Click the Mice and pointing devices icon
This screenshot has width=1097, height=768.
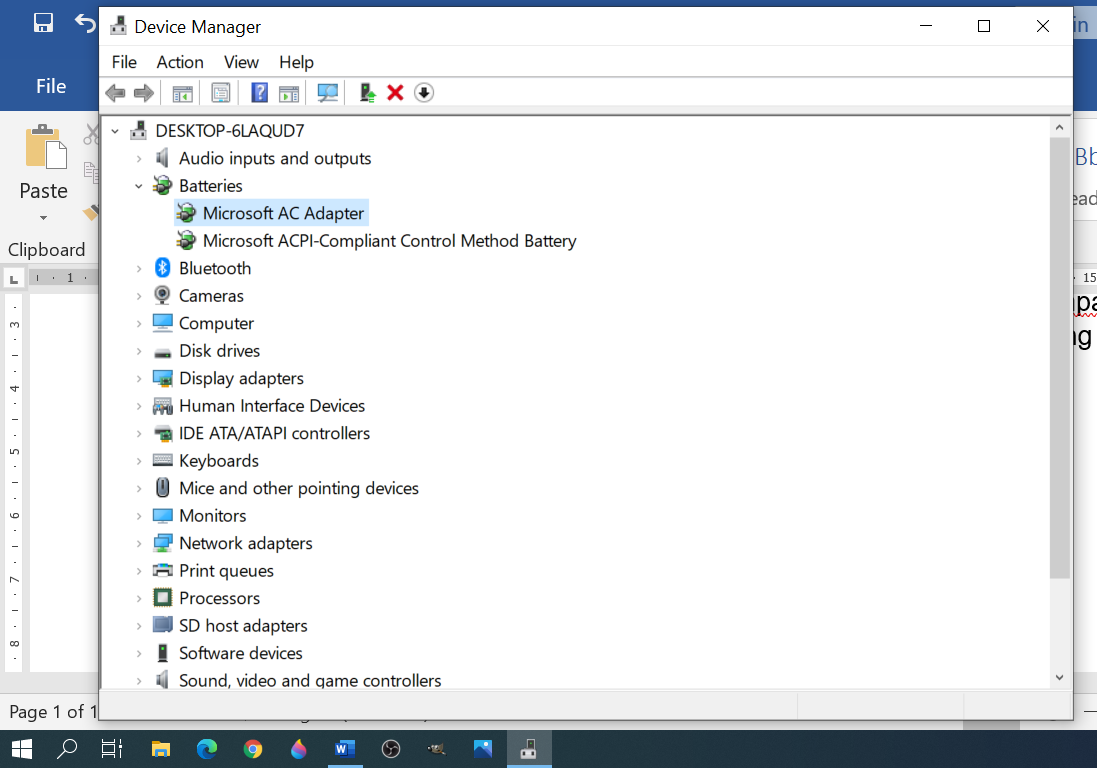point(162,488)
